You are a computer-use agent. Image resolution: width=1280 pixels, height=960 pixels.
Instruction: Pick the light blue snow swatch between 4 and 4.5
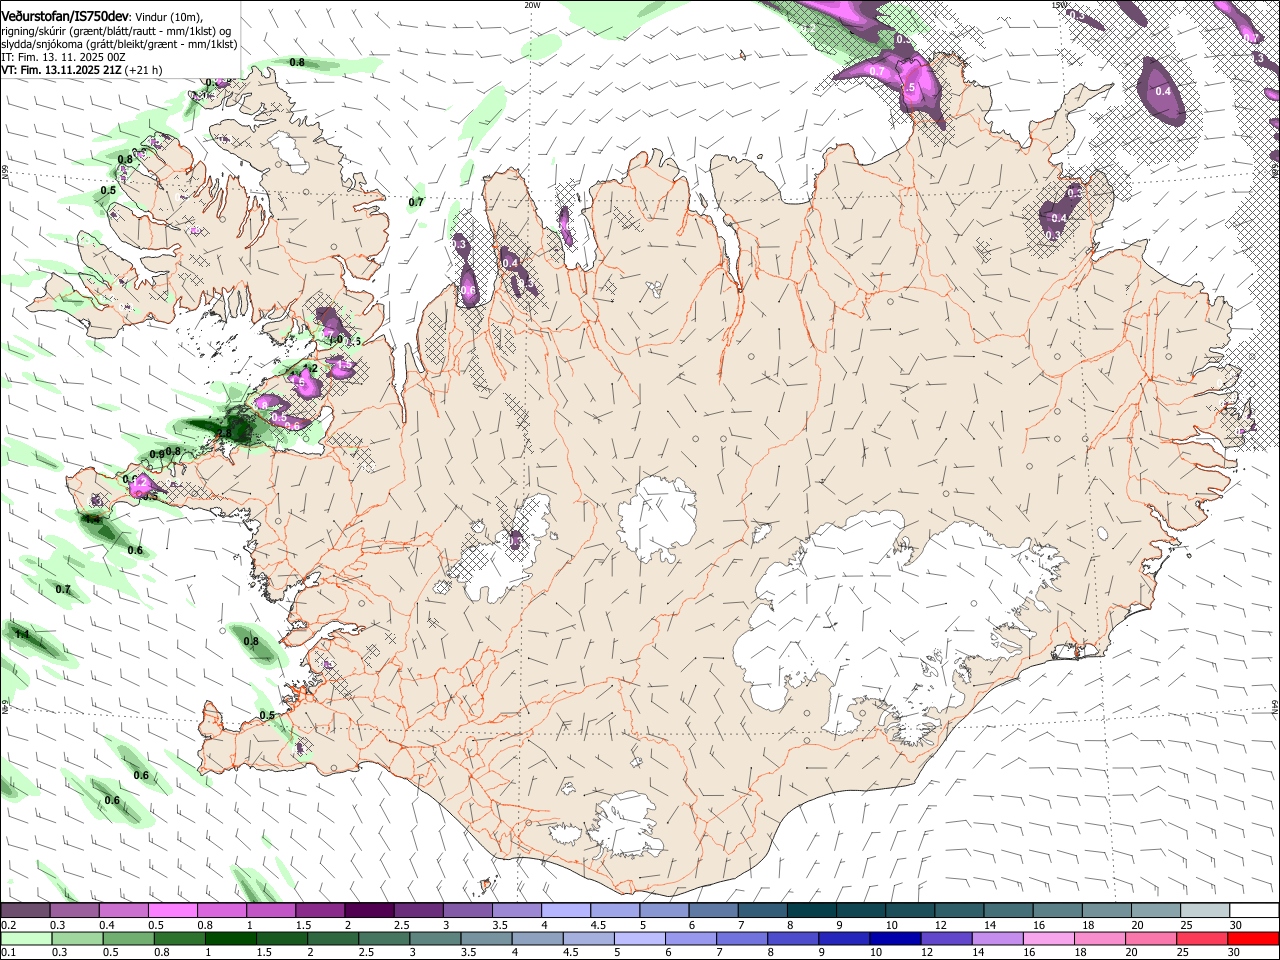click(x=566, y=911)
